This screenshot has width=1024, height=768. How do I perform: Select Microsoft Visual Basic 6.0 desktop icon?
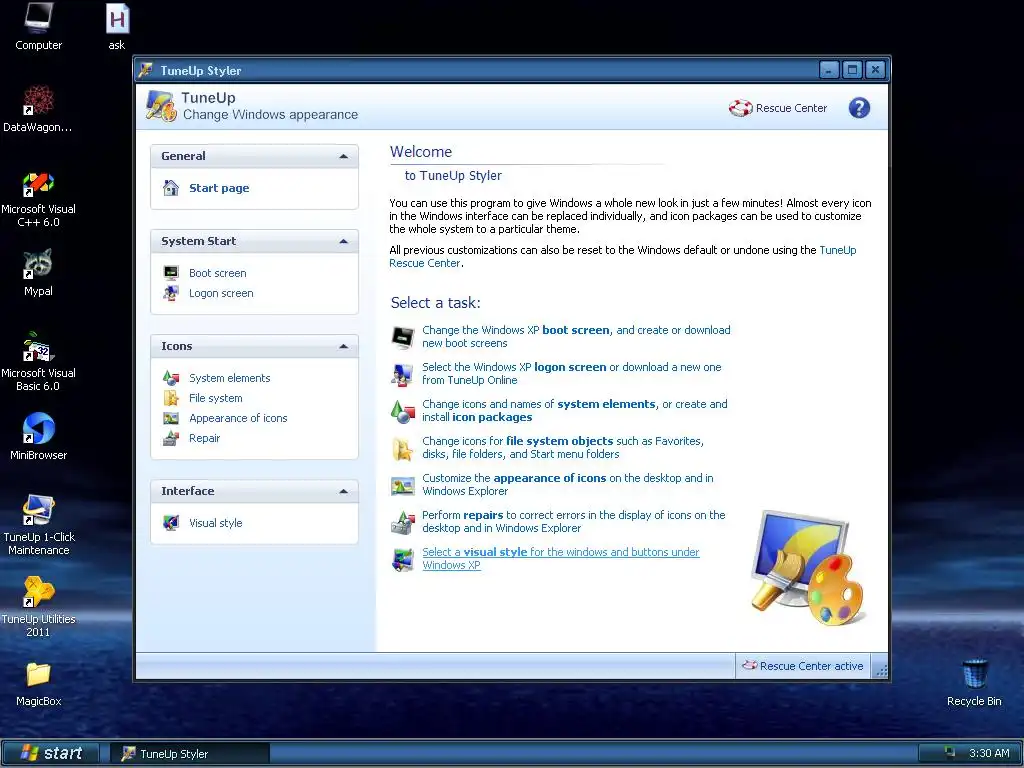tap(38, 362)
